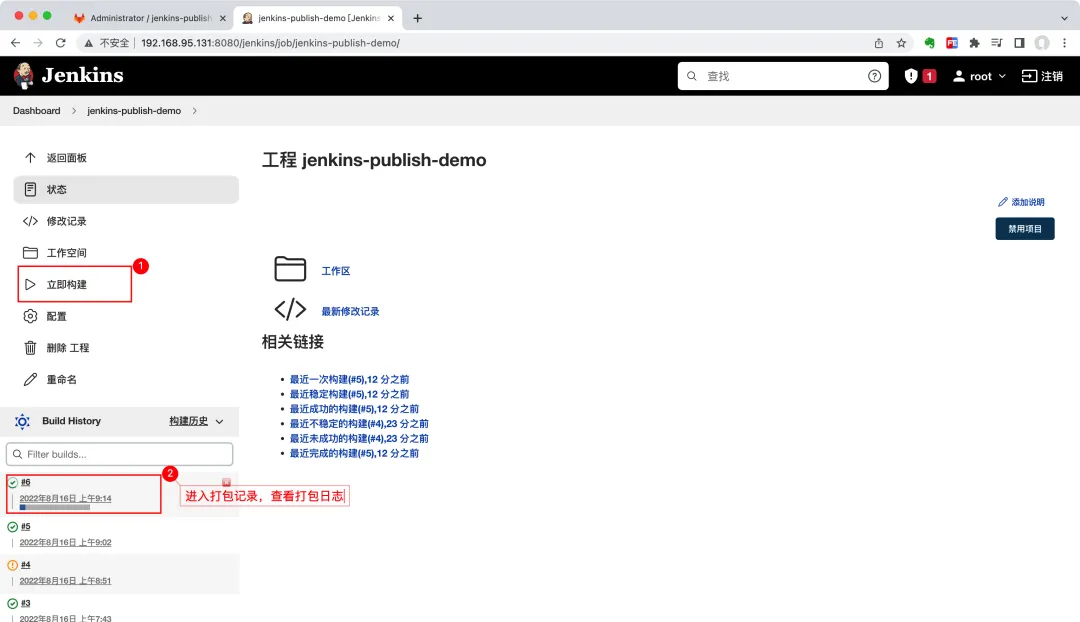Open 上午8:51 build timestamp
The image size is (1080, 622).
coord(65,581)
